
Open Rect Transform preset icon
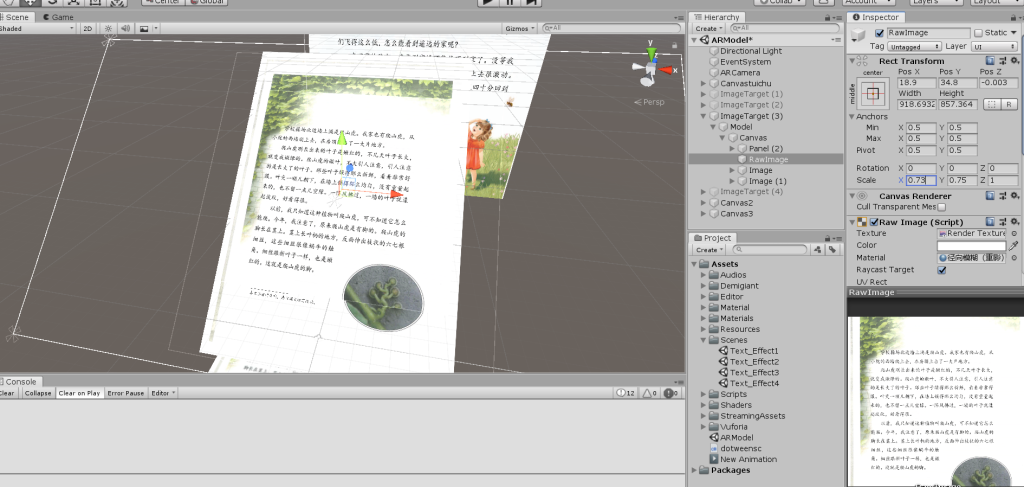[x=1002, y=61]
